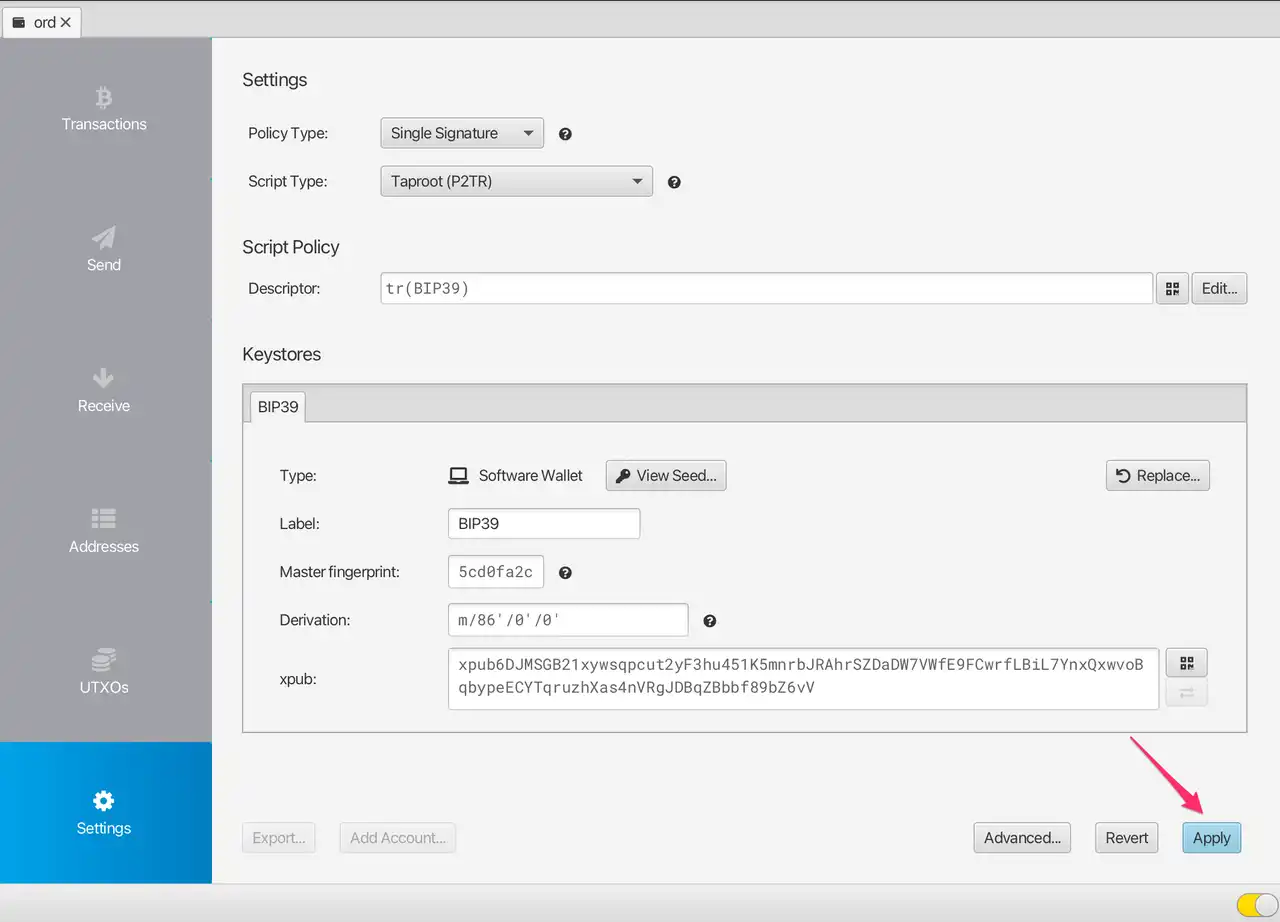Screen dimensions: 1280x922
Task: Show descriptor QR code icon
Action: pyautogui.click(x=1171, y=289)
